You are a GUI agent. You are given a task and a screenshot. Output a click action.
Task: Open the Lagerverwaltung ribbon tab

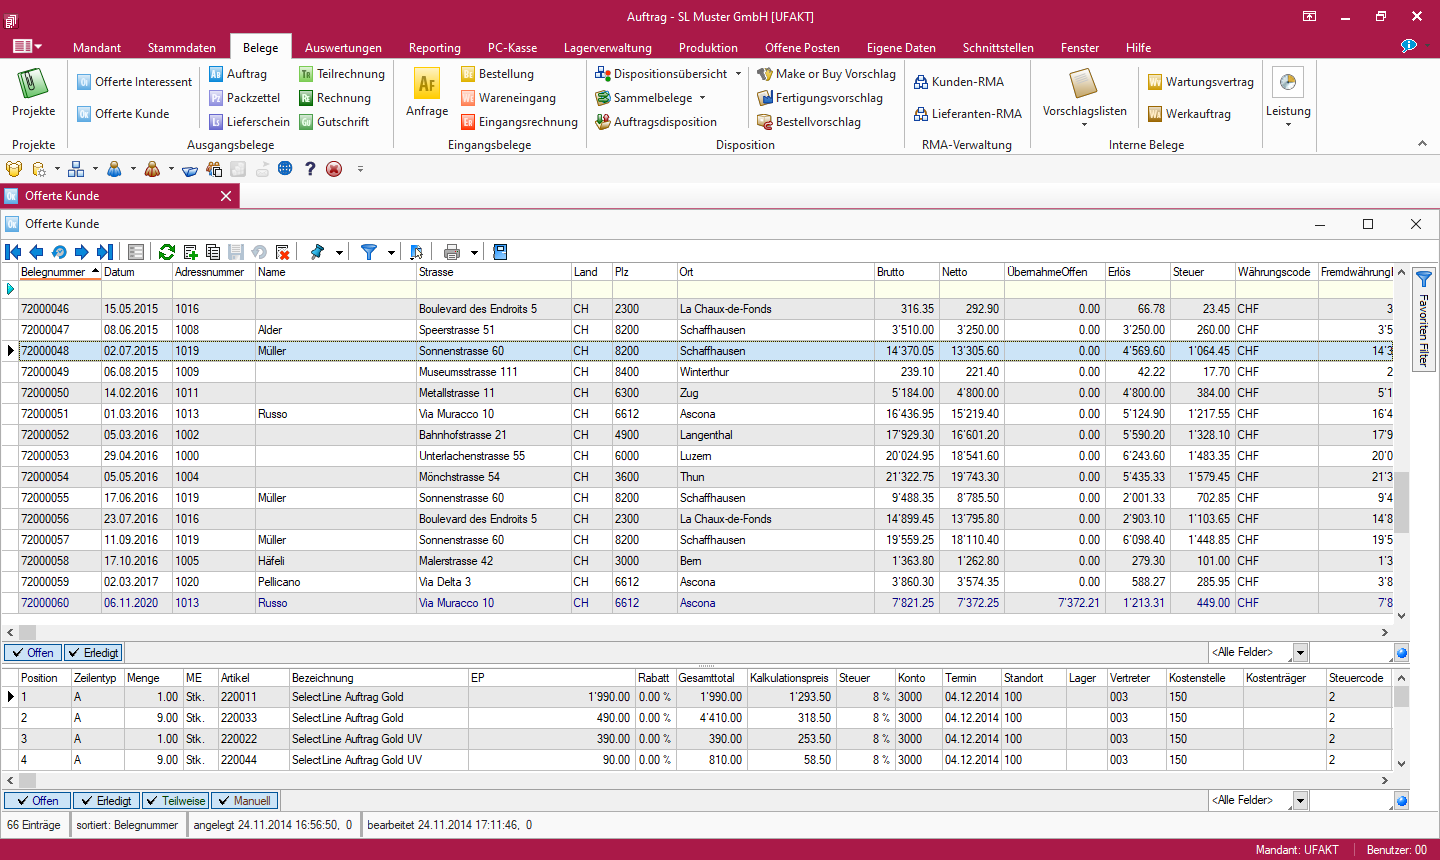pos(608,48)
